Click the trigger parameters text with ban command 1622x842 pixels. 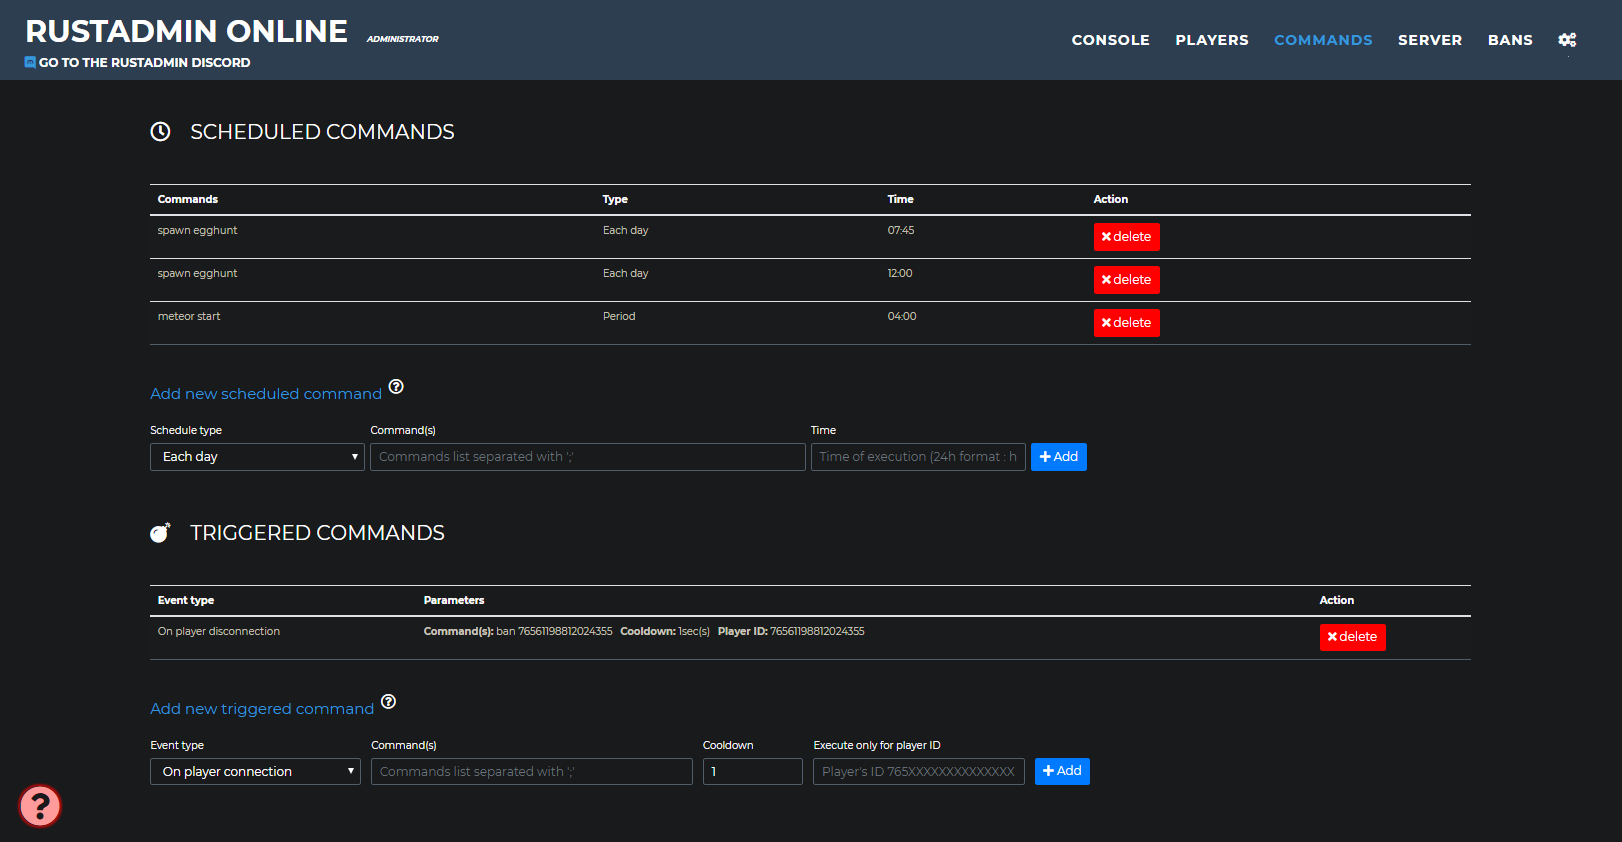coord(644,631)
